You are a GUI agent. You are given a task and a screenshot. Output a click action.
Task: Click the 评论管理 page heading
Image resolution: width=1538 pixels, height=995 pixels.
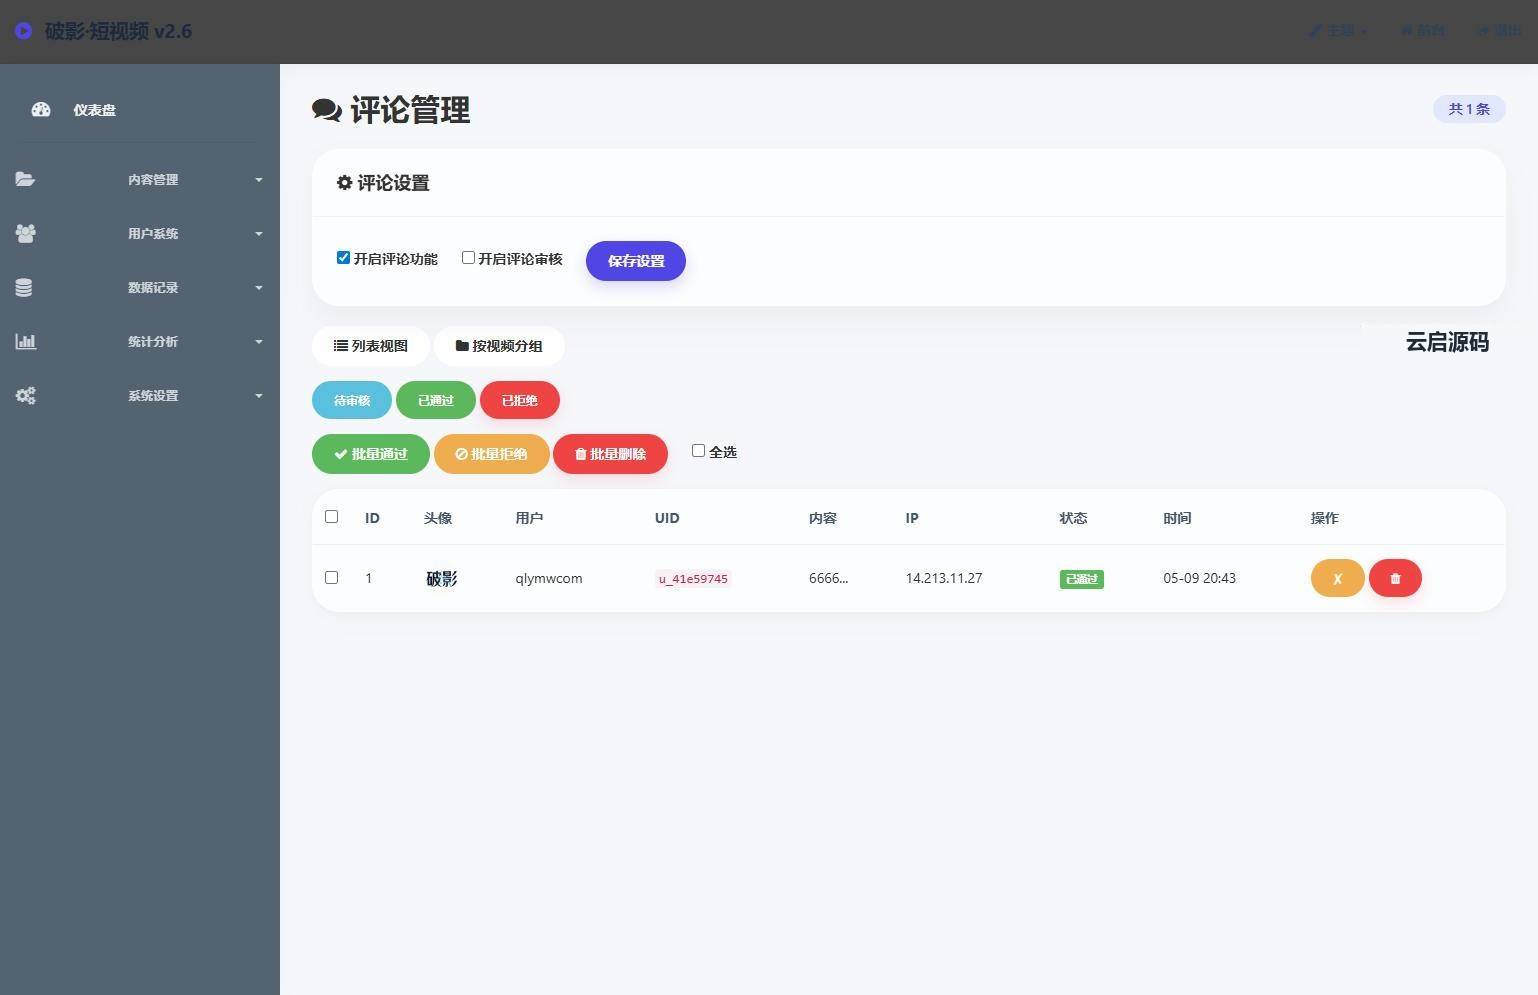tap(391, 110)
